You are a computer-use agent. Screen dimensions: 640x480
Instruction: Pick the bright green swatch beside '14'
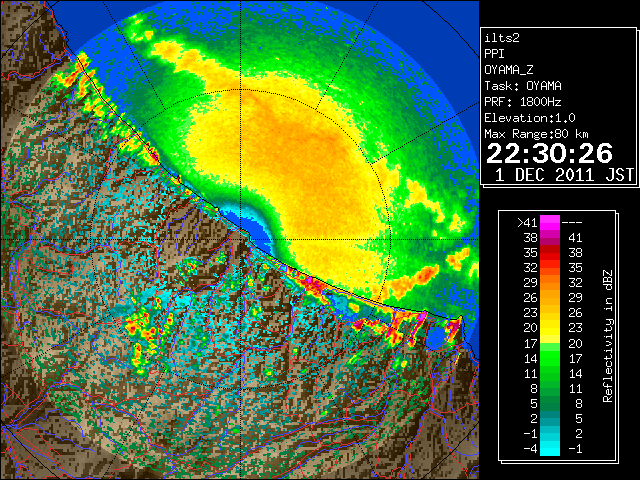coord(550,358)
